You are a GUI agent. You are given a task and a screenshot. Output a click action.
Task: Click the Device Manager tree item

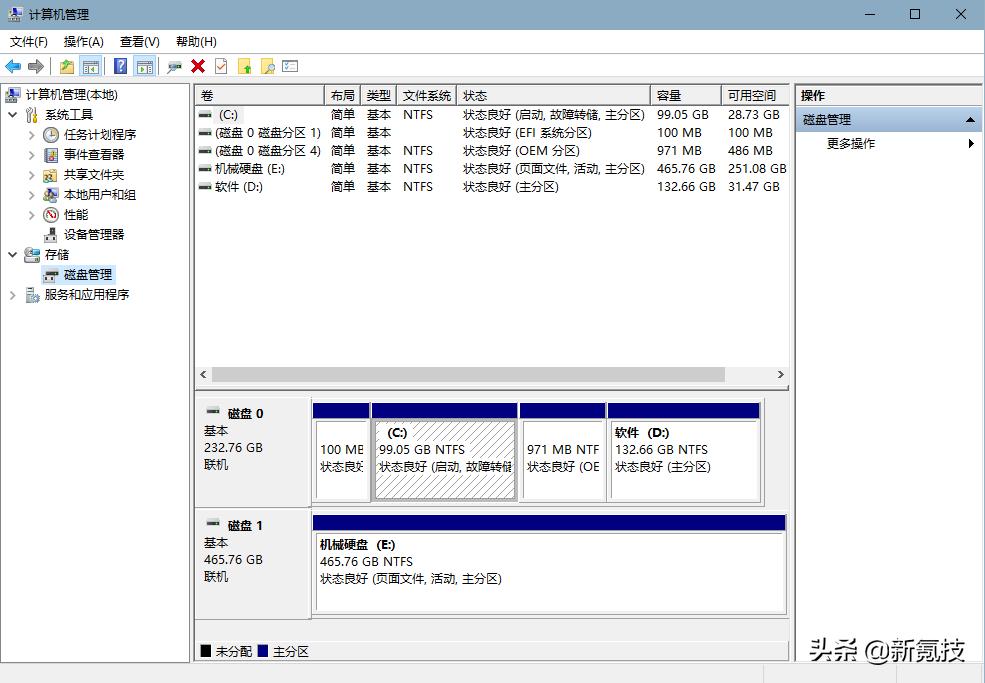(94, 234)
